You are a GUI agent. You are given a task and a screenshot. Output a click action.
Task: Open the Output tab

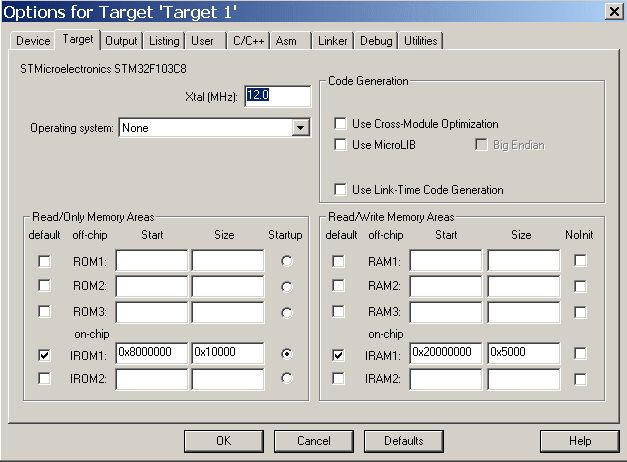121,41
